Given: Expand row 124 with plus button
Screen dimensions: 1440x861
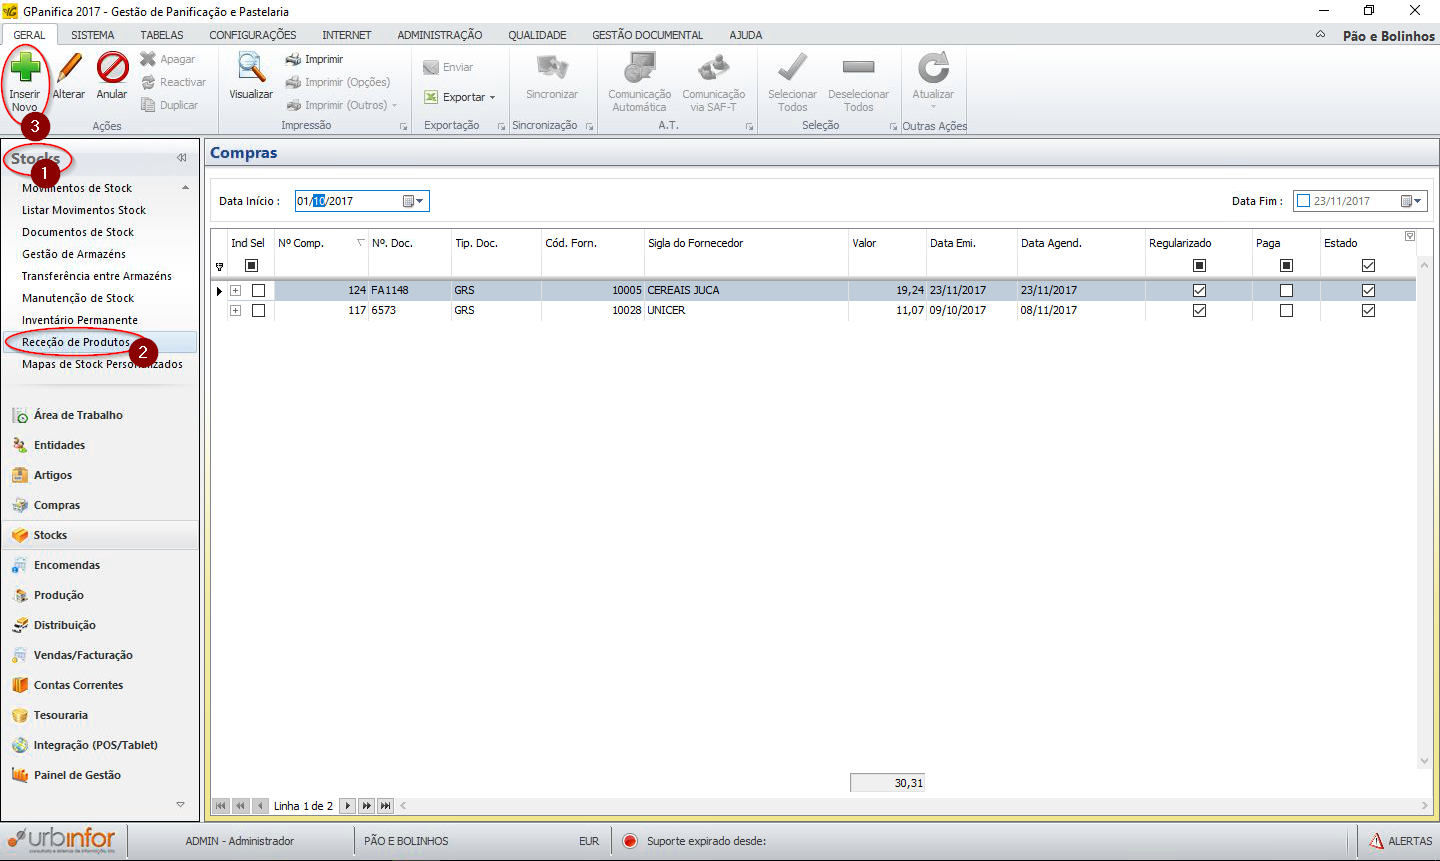Looking at the screenshot, I should (236, 290).
